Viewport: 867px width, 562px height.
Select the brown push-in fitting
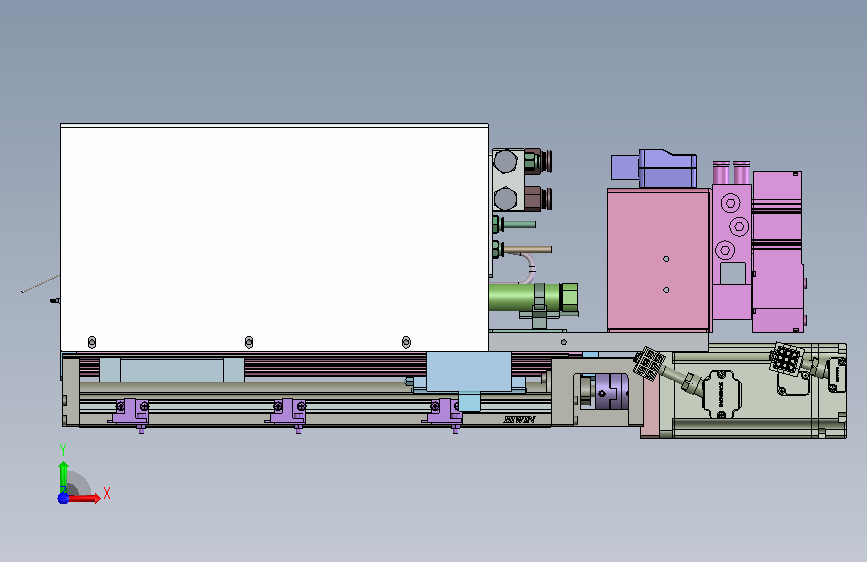(x=537, y=199)
